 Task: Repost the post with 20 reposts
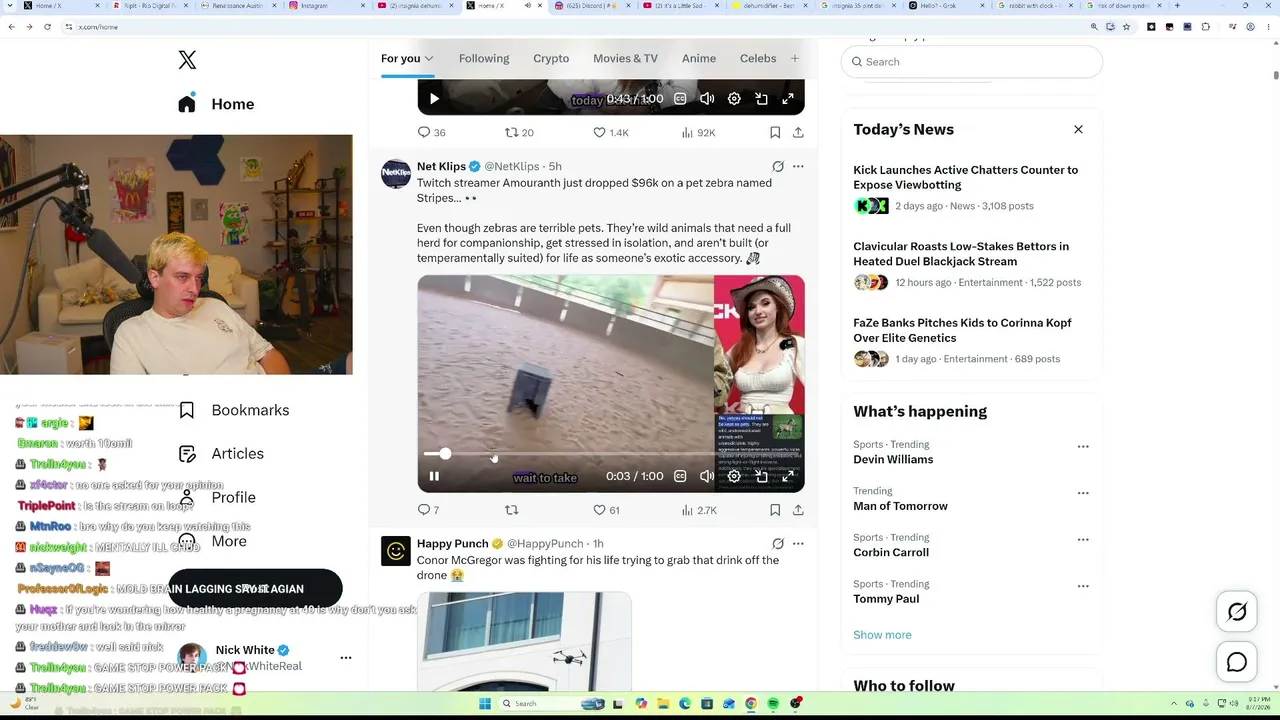point(519,132)
